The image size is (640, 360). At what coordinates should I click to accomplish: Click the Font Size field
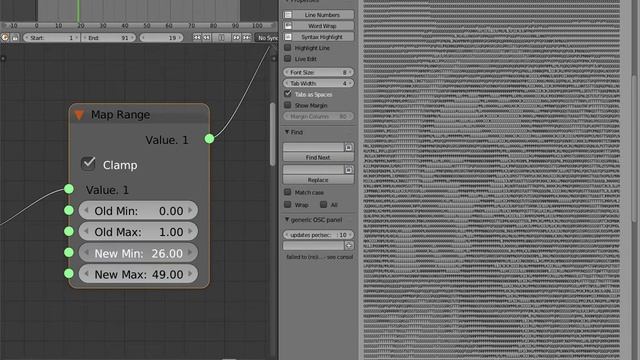[318, 72]
